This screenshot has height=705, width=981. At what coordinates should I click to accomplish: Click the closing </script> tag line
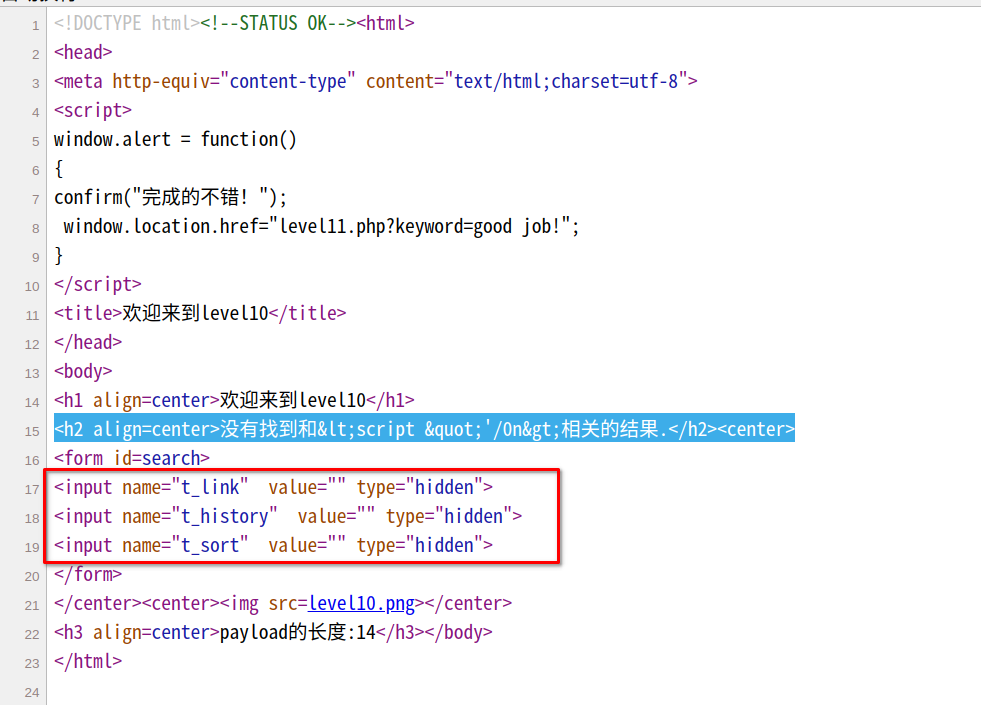pos(98,285)
